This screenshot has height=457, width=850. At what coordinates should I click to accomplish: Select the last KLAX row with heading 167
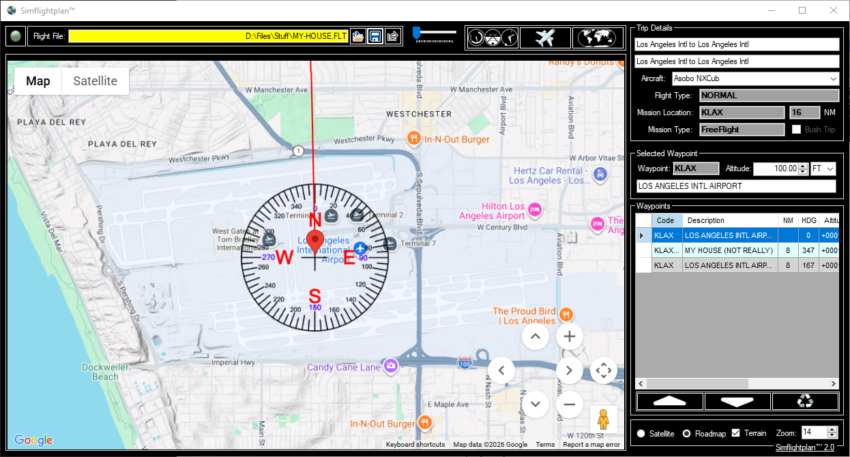click(x=737, y=265)
